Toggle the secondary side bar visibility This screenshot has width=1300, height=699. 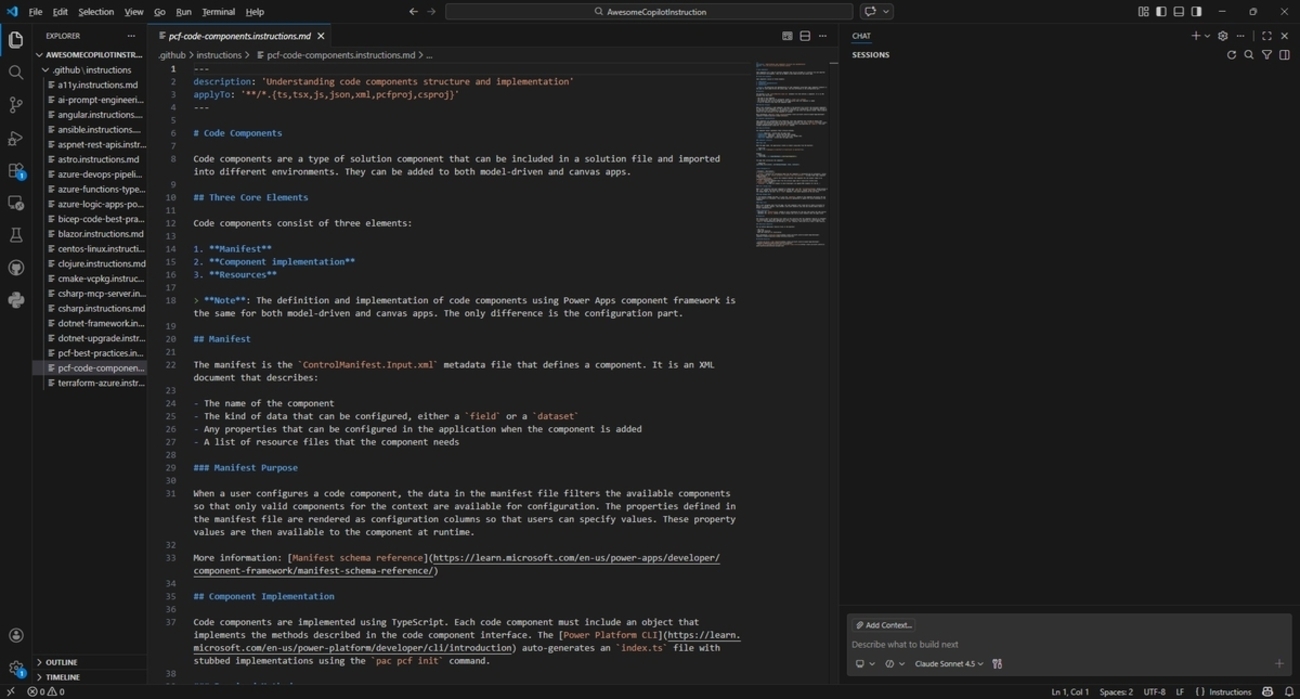click(1197, 12)
